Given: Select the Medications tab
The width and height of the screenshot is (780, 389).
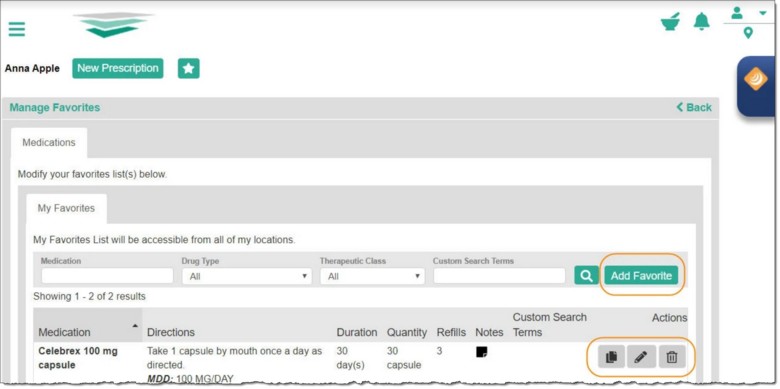Looking at the screenshot, I should point(49,143).
